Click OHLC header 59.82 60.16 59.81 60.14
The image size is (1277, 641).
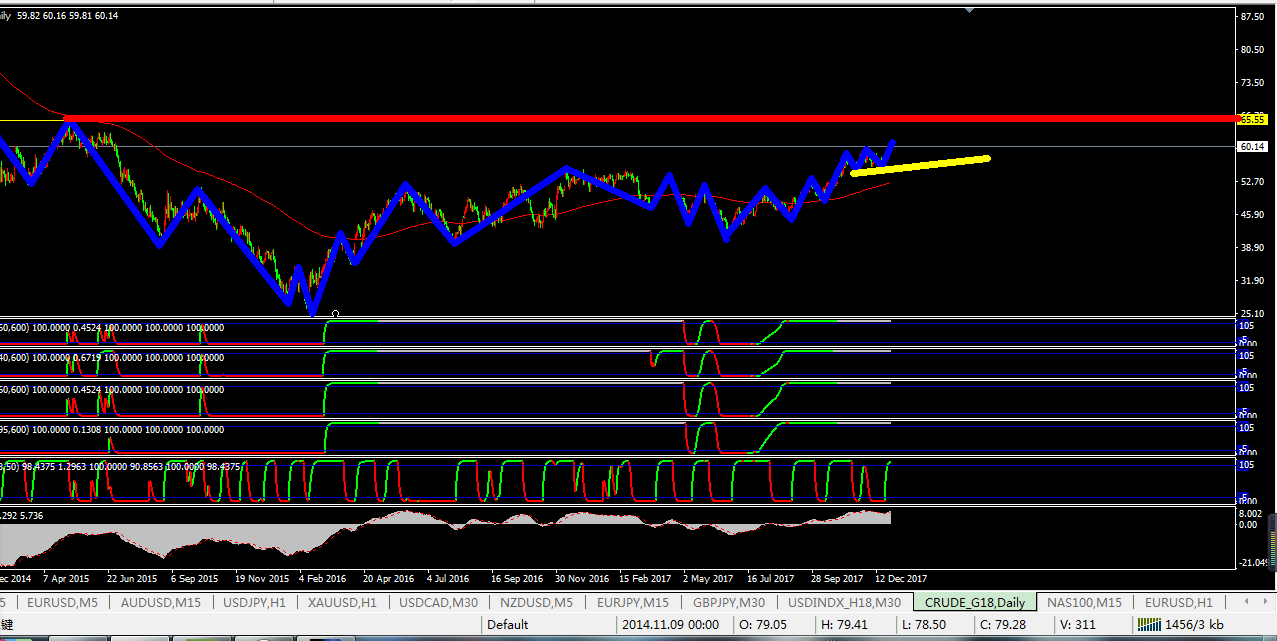point(67,15)
